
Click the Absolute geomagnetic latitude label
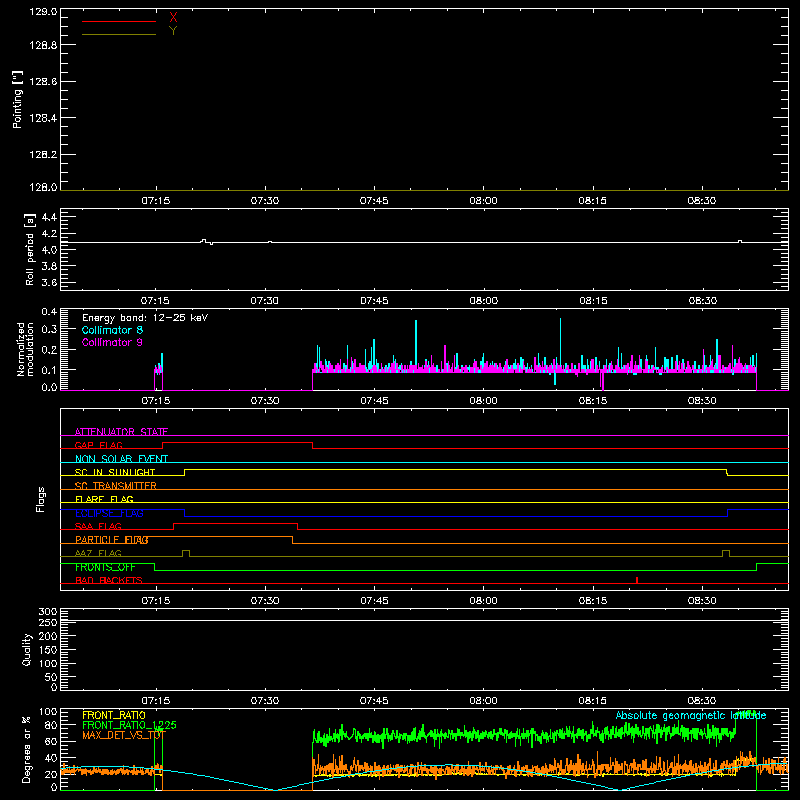691,715
